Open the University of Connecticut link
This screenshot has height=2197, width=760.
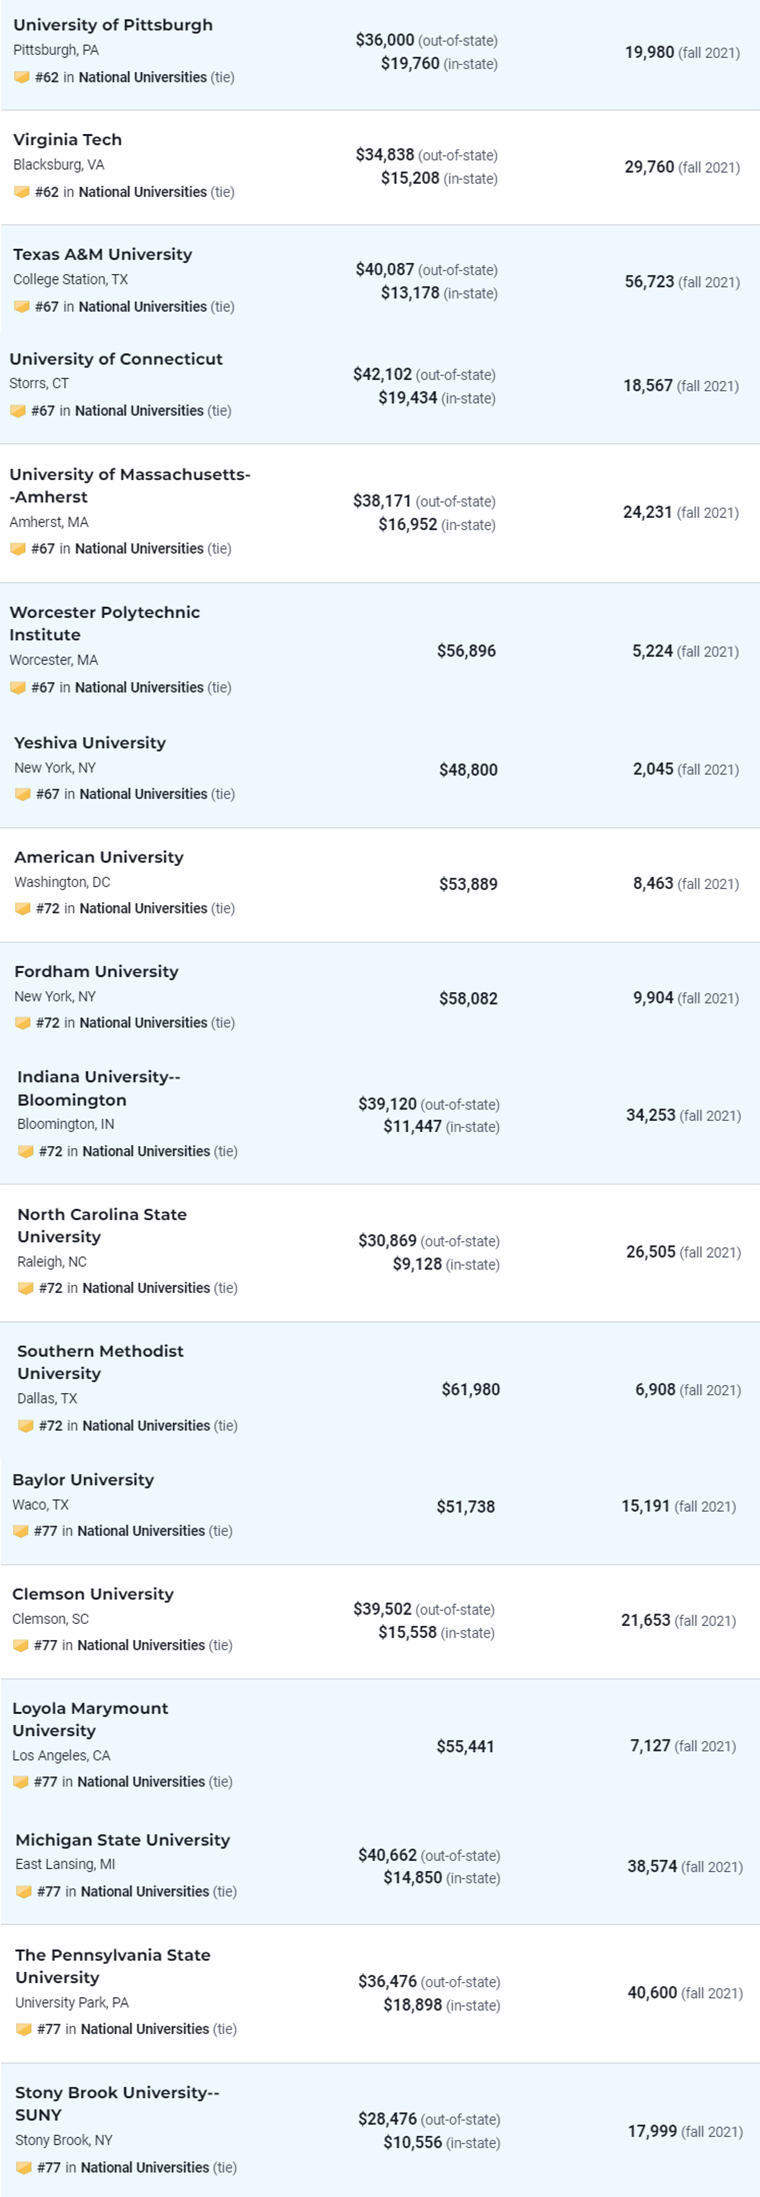(116, 359)
